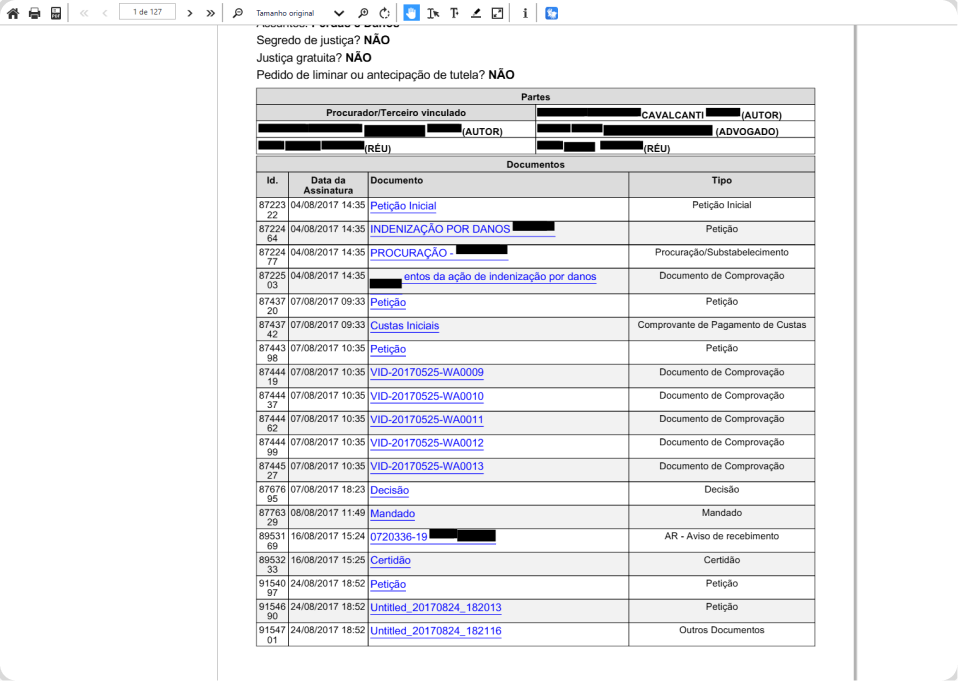The image size is (958, 681).
Task: Rotate the page with the rotate icon
Action: [x=386, y=13]
